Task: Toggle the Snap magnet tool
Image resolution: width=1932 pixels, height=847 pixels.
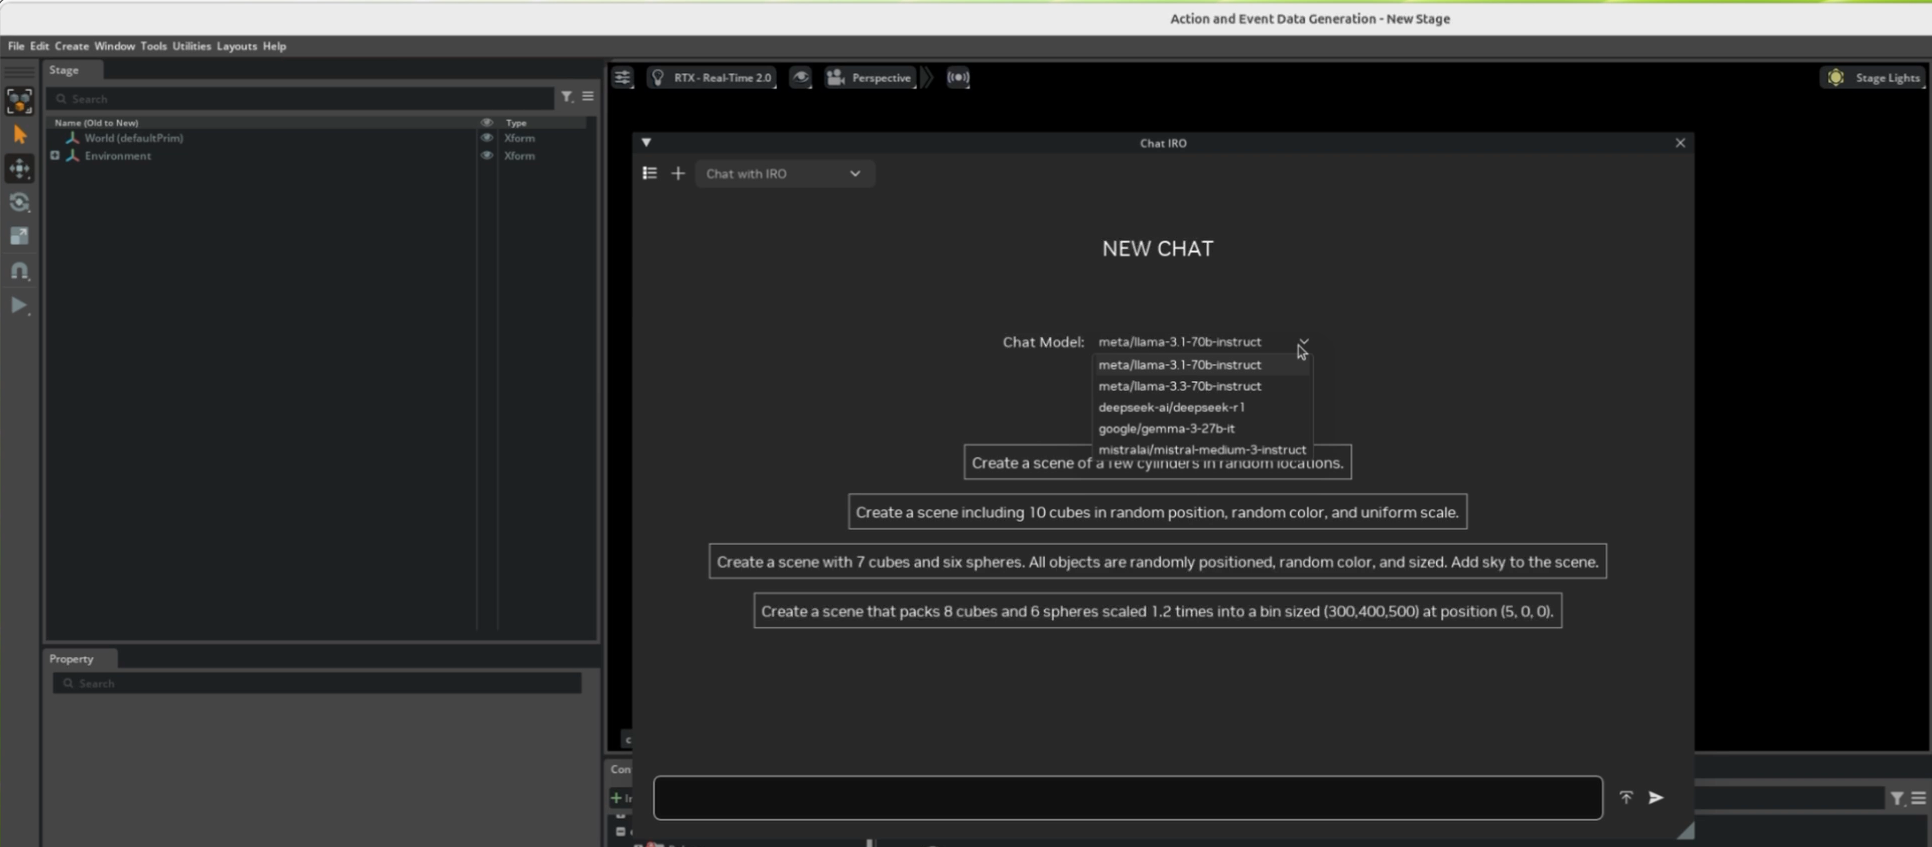Action: (19, 271)
